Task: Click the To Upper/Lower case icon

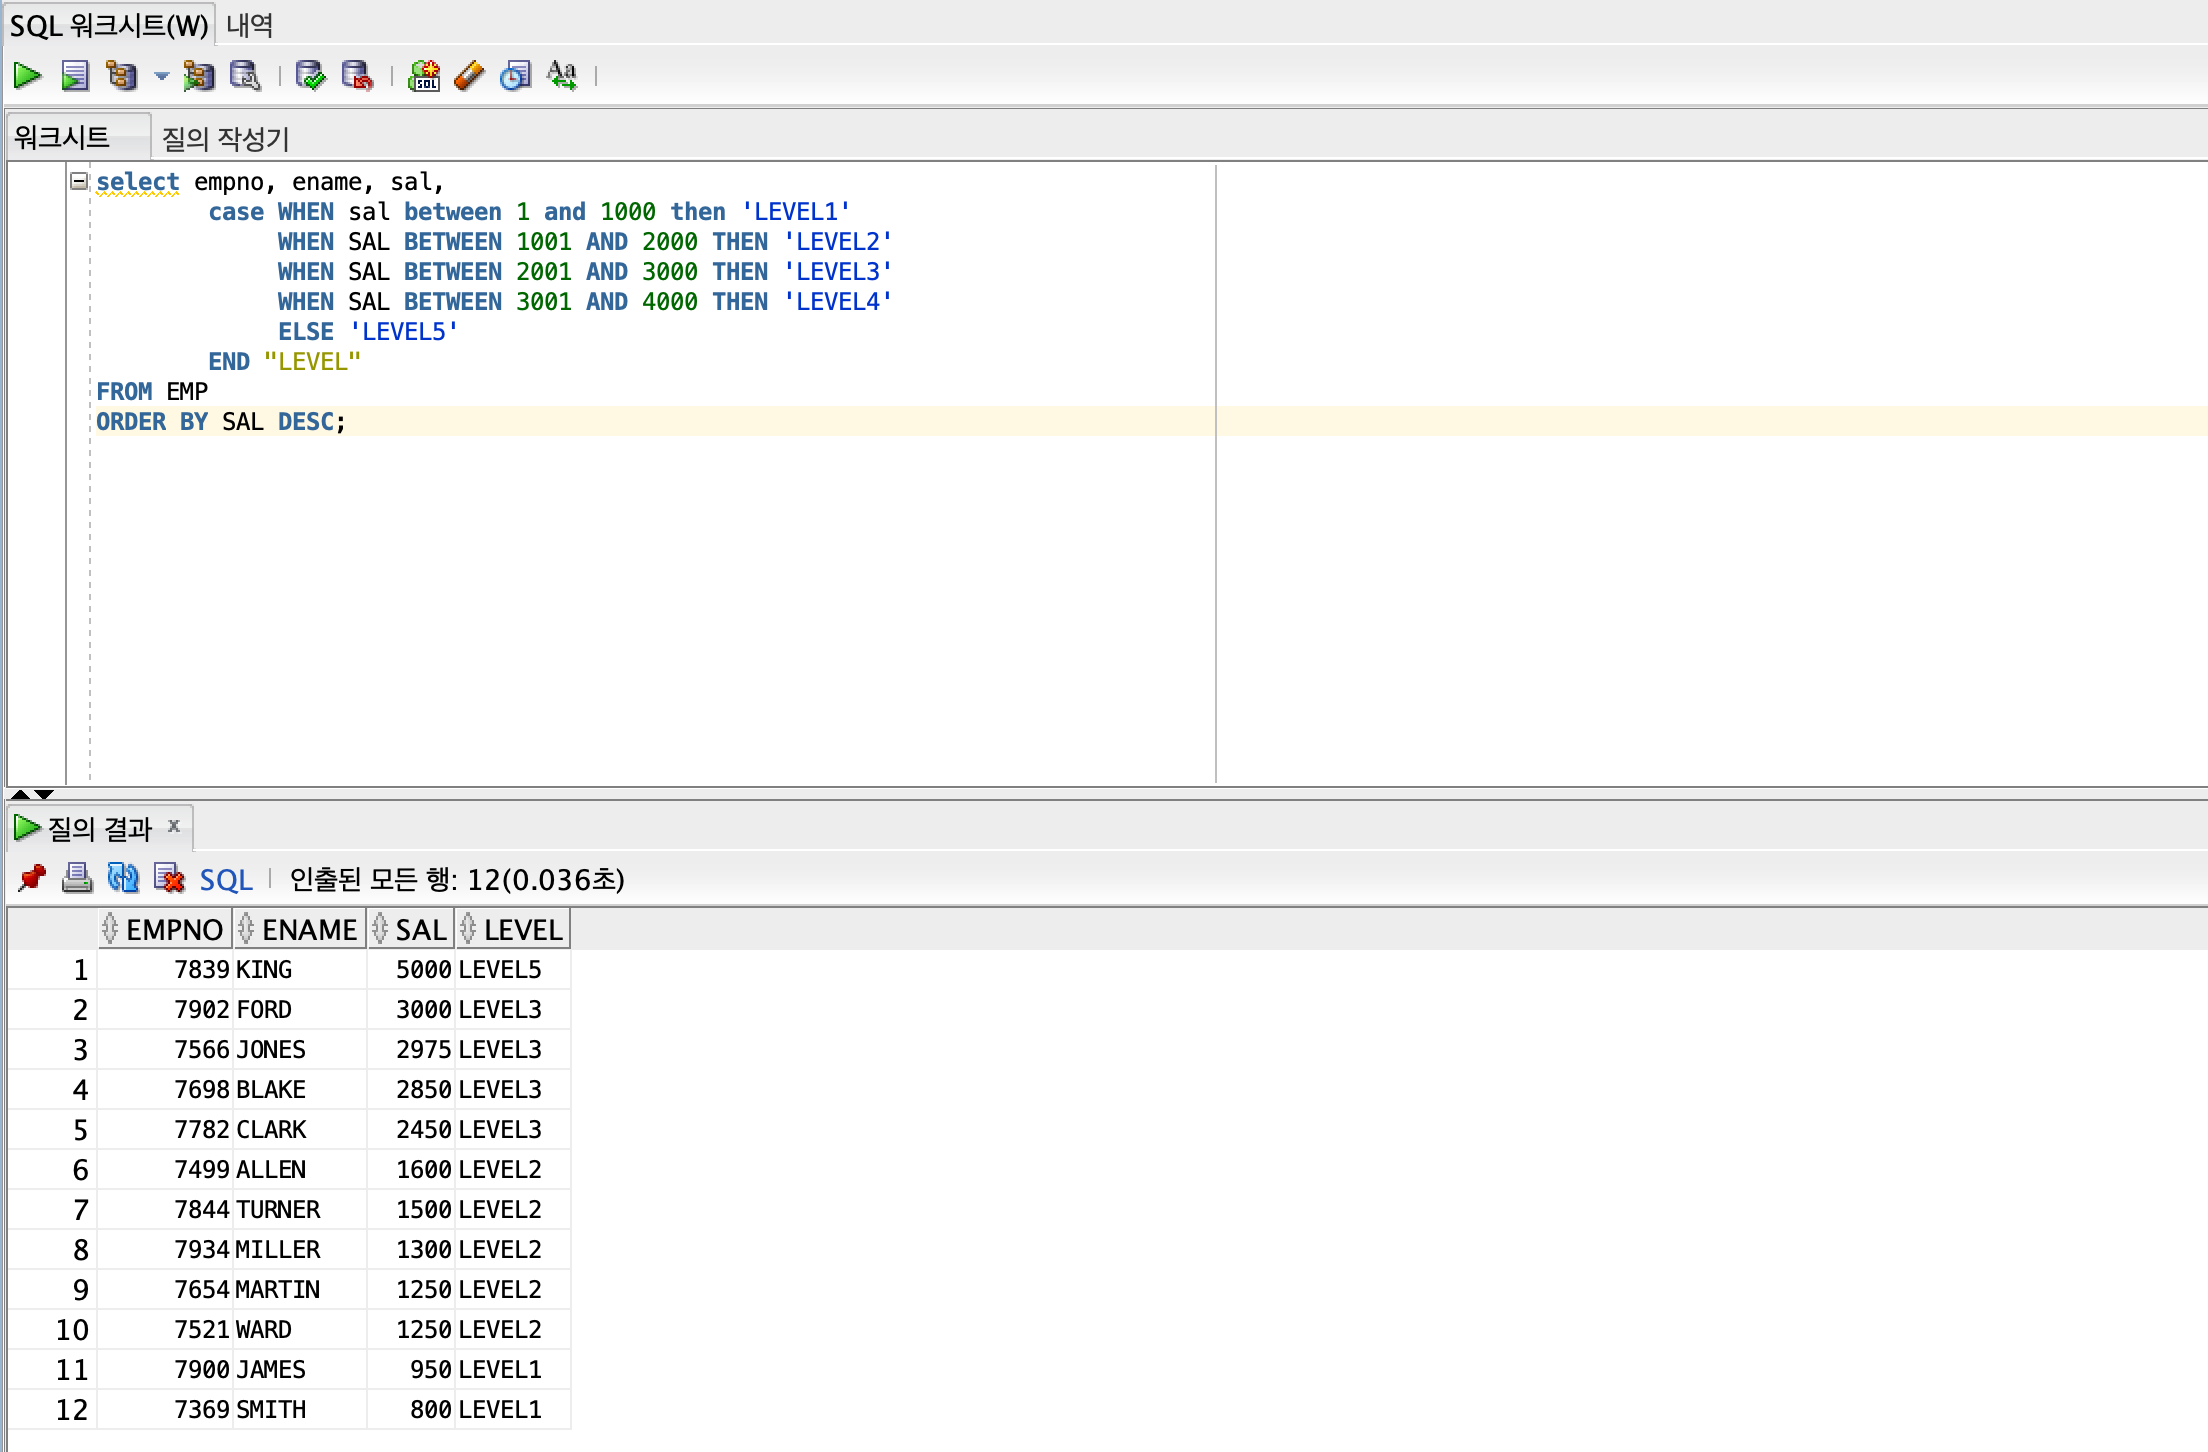Action: [562, 76]
